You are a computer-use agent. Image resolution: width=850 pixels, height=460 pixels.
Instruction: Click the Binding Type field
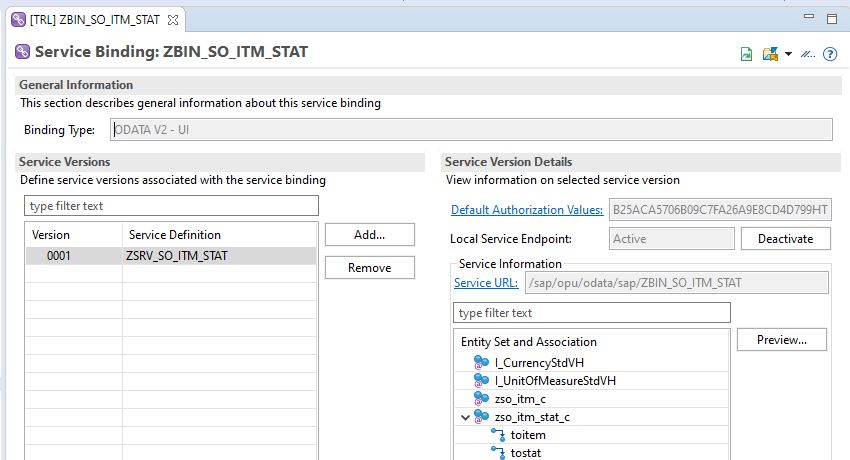coord(471,129)
